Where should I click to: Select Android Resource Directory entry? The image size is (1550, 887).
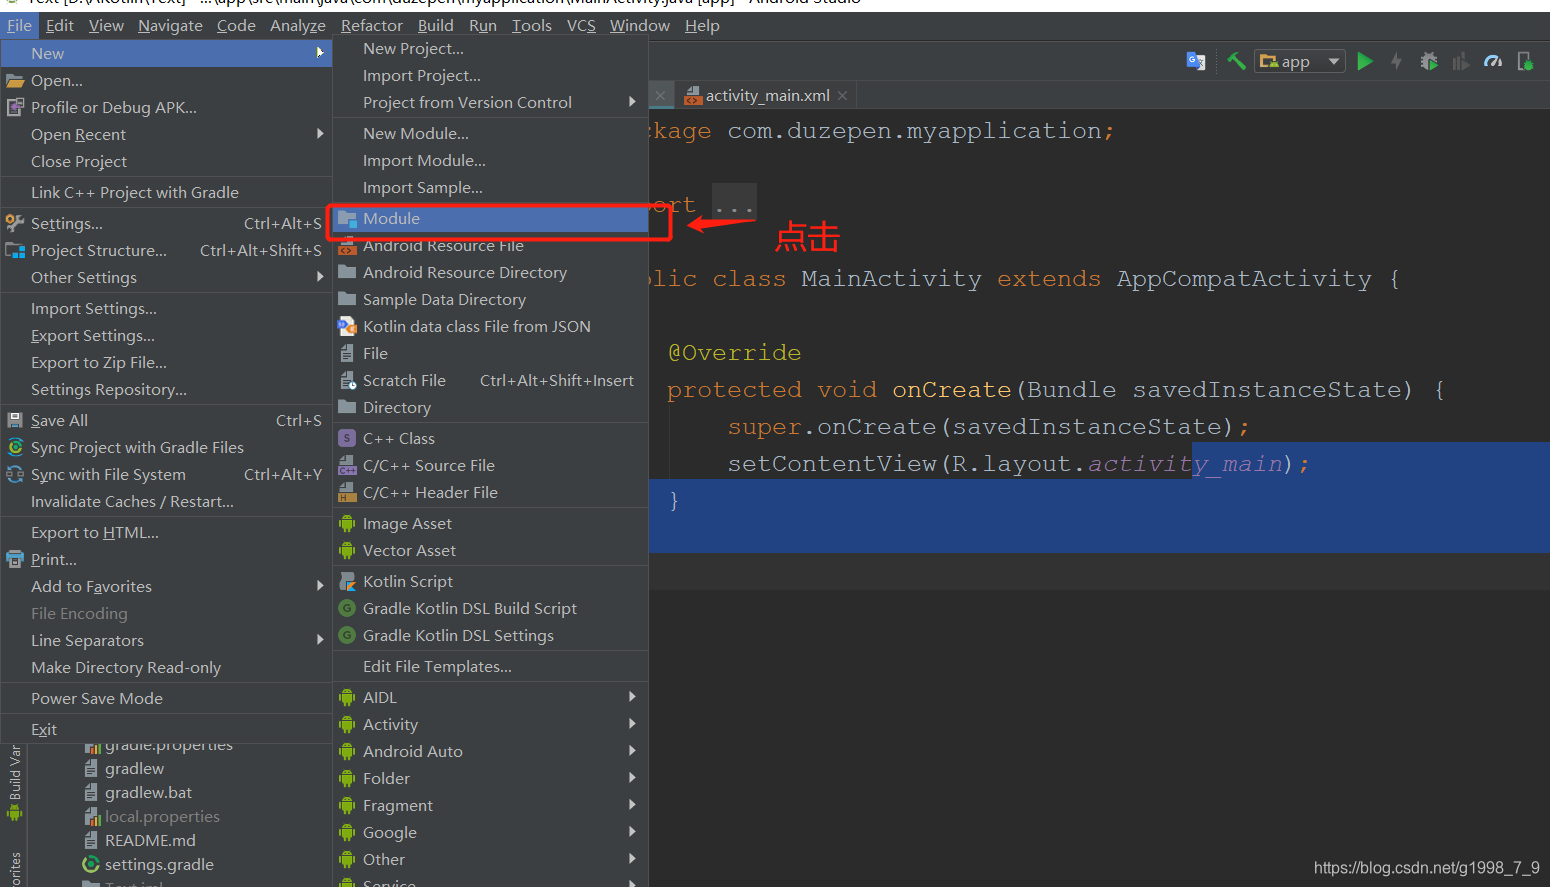click(490, 273)
